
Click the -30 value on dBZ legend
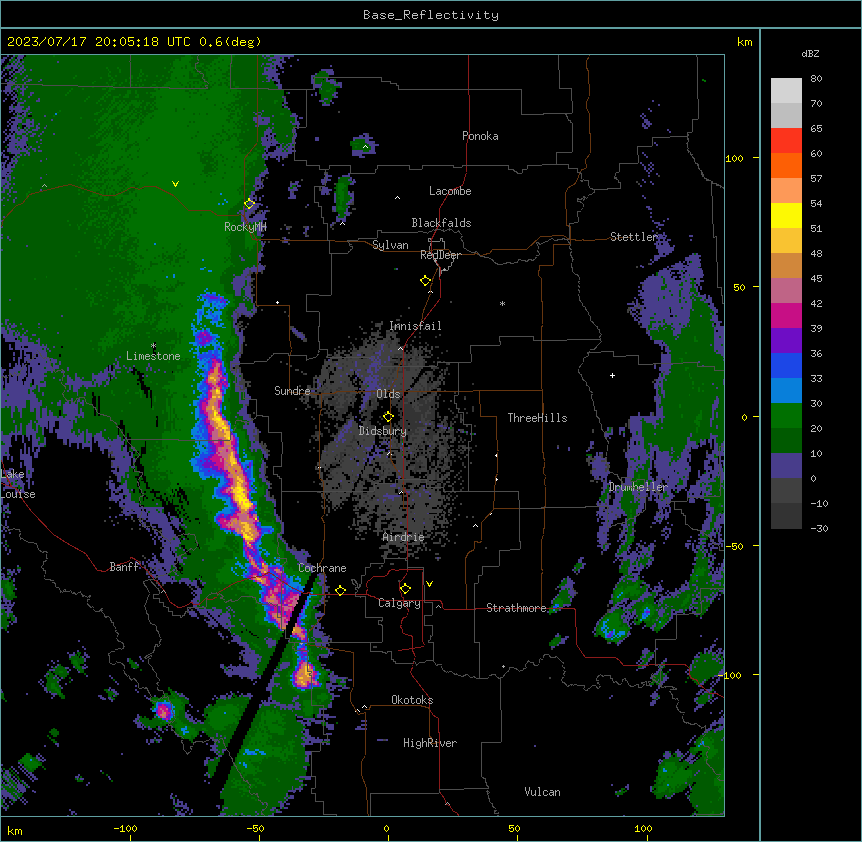(819, 529)
